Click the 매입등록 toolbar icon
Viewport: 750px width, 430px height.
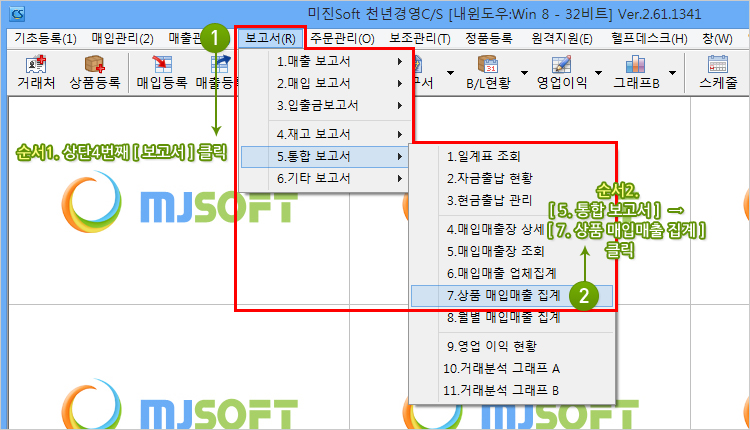[162, 73]
